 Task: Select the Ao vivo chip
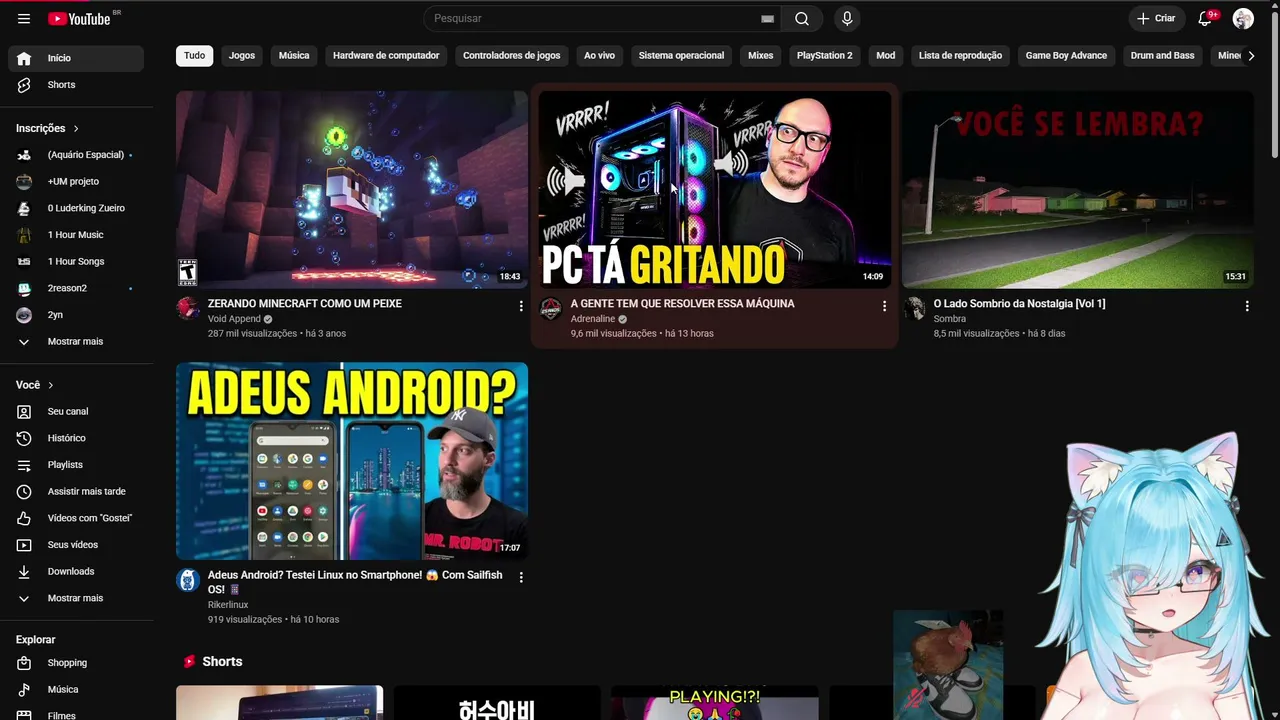point(600,56)
